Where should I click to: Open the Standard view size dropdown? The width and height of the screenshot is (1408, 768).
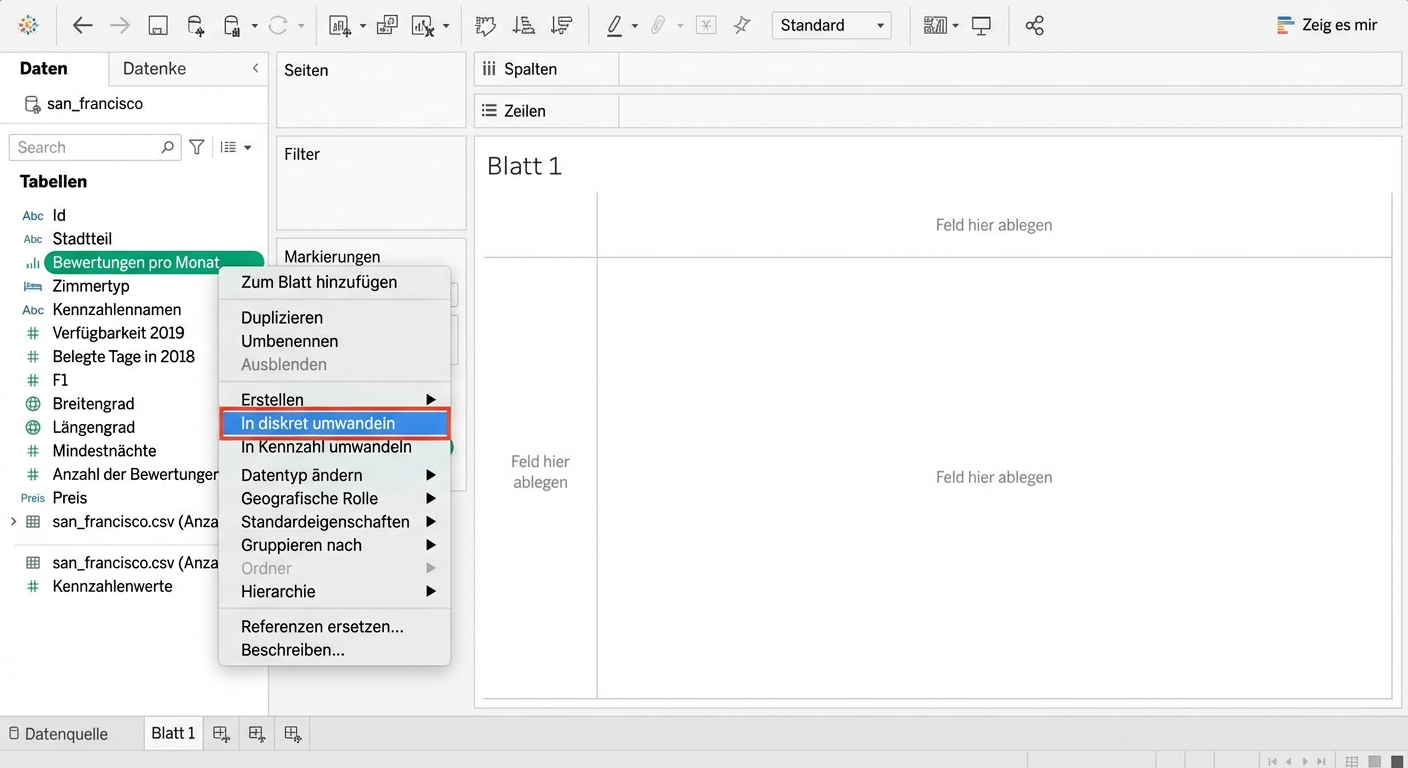[831, 26]
